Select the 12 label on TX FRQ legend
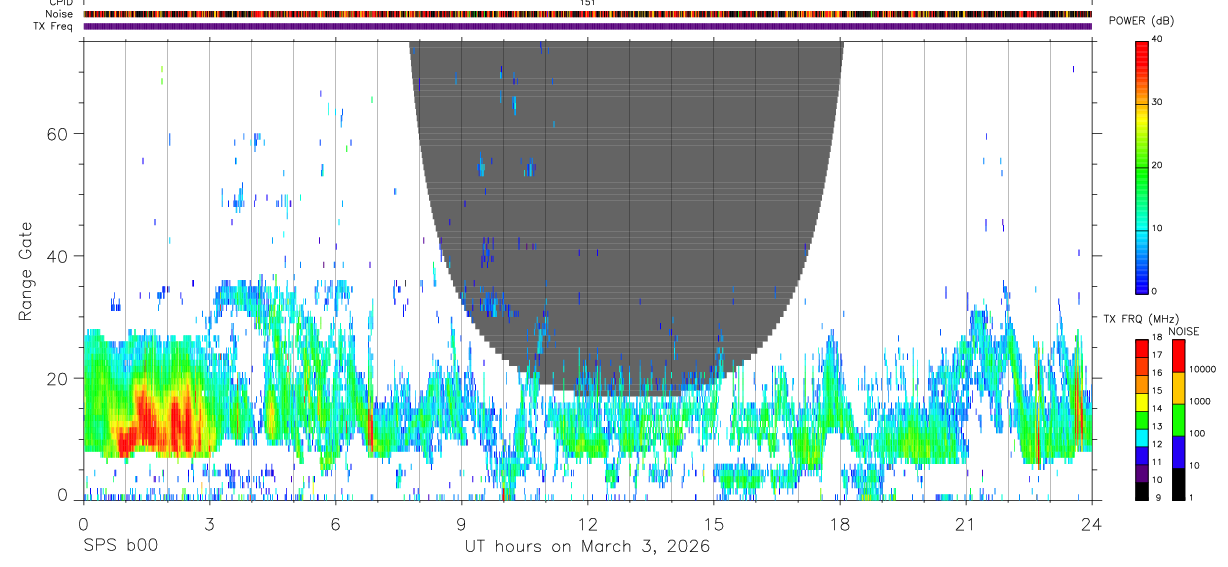The height and width of the screenshot is (567, 1228). pyautogui.click(x=1156, y=444)
